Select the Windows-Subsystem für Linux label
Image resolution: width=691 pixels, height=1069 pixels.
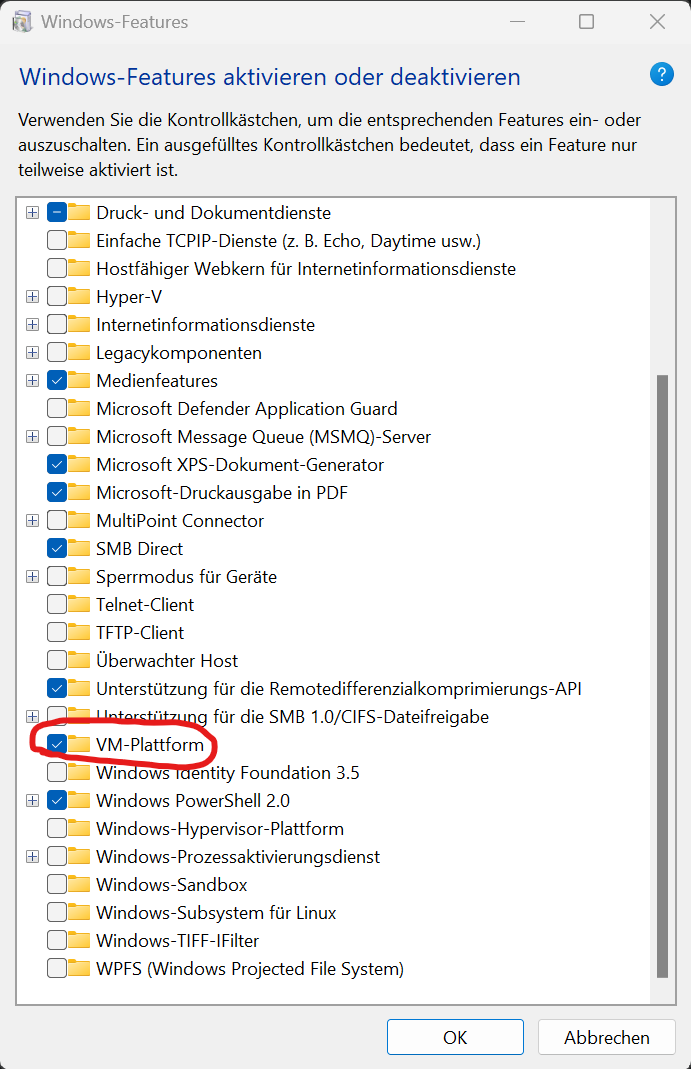(x=216, y=912)
